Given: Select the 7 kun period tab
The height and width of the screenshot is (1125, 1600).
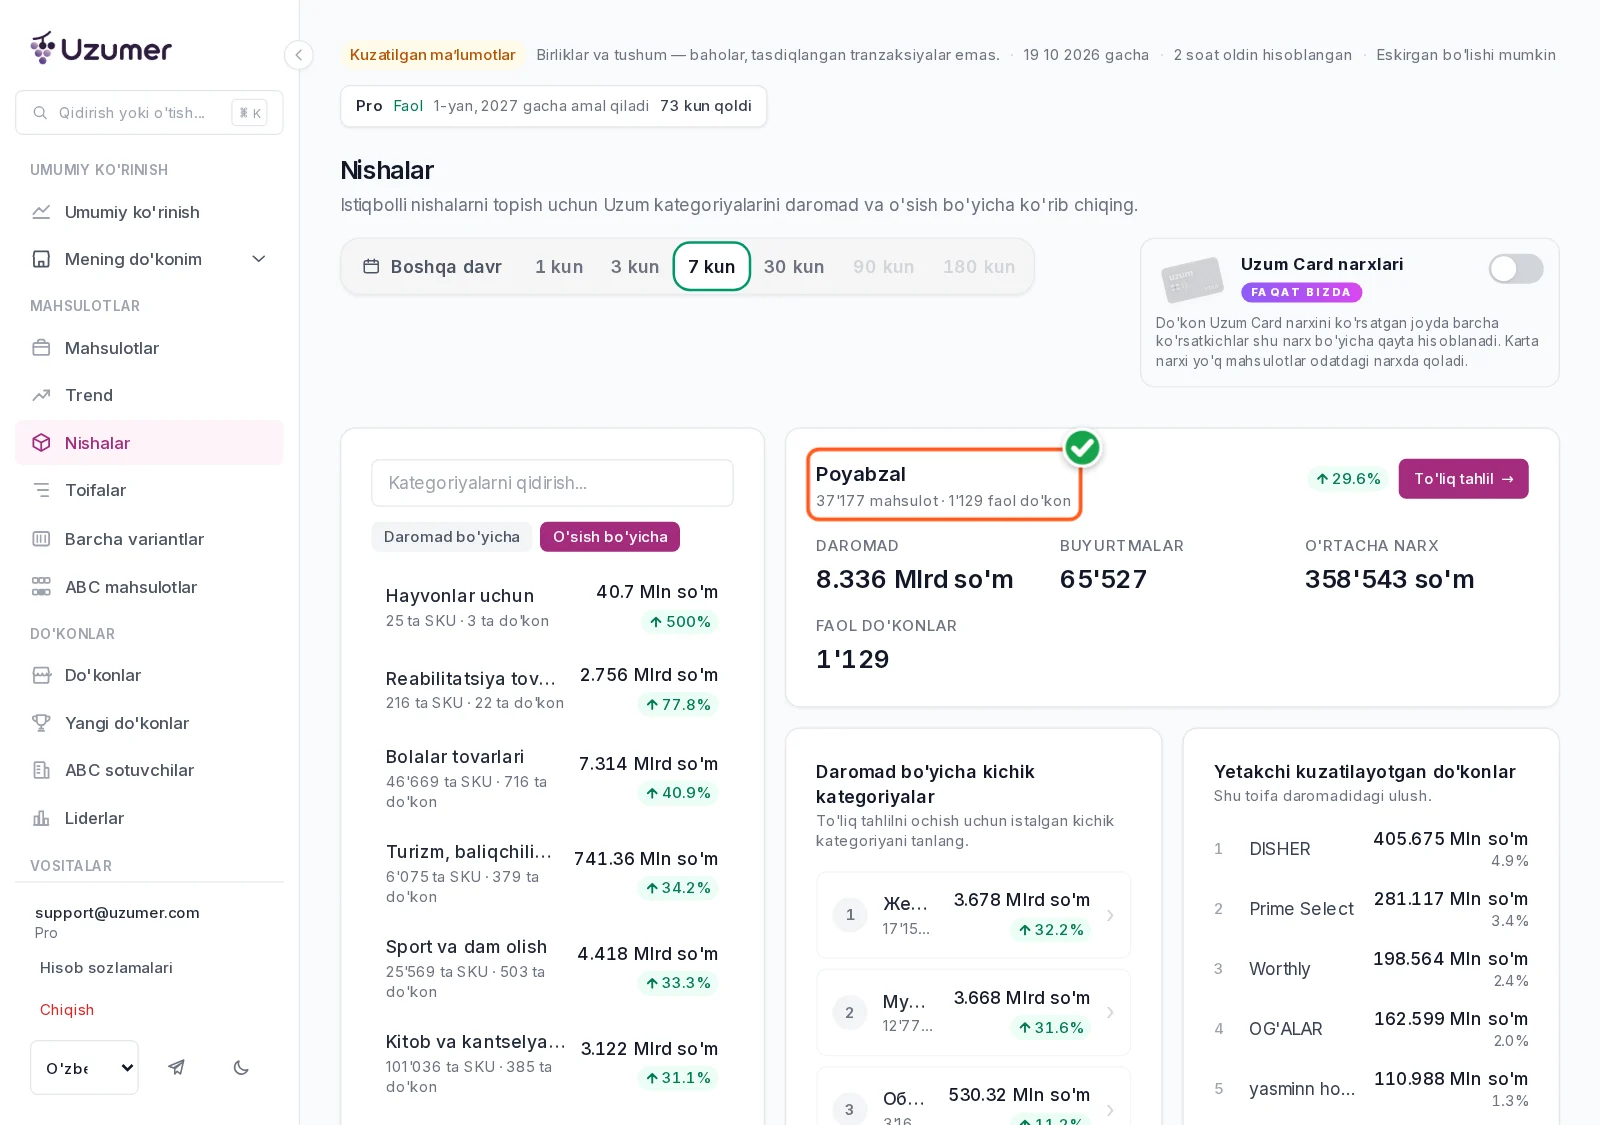Looking at the screenshot, I should click(x=712, y=267).
